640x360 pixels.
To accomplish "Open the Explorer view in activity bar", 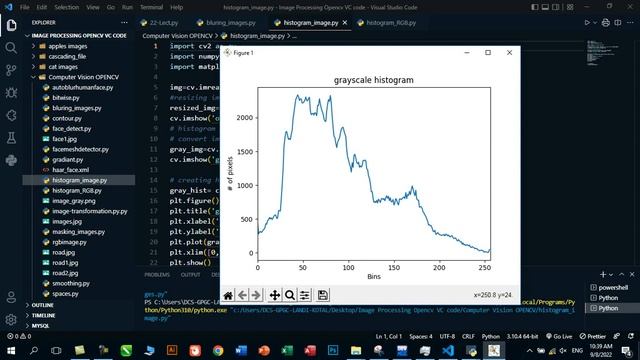I will (x=11, y=25).
